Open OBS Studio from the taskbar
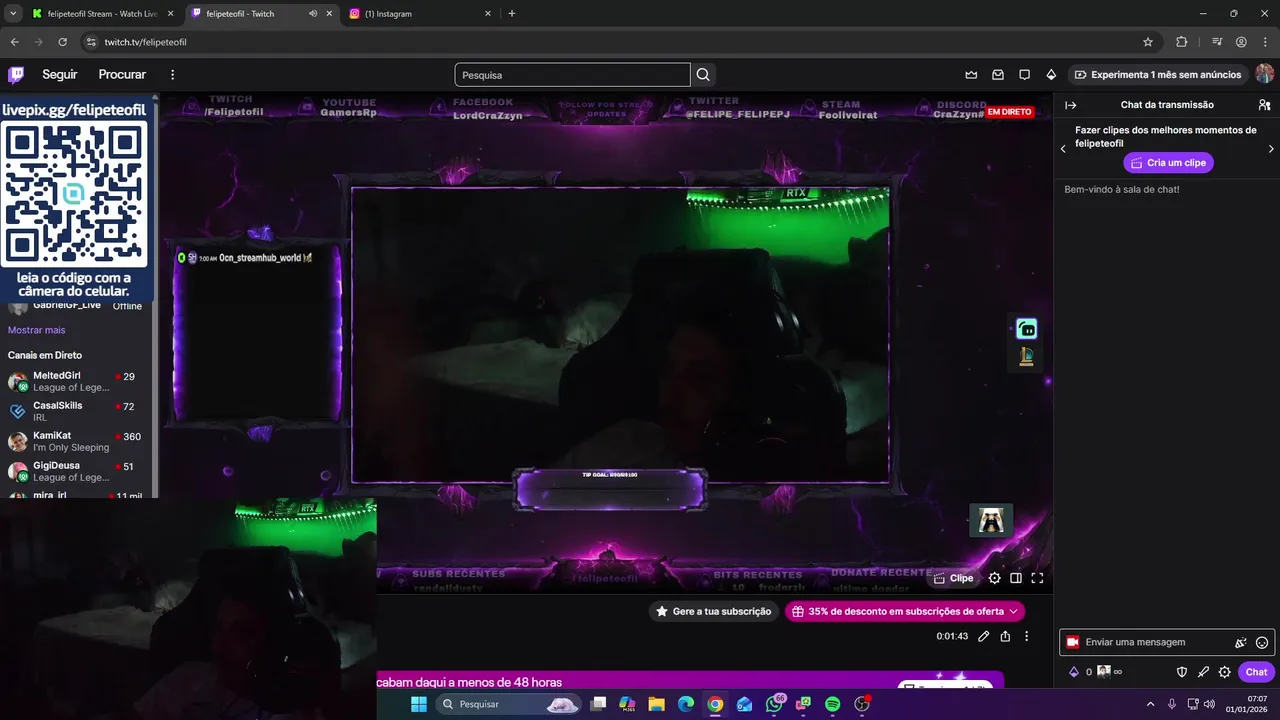 (863, 704)
